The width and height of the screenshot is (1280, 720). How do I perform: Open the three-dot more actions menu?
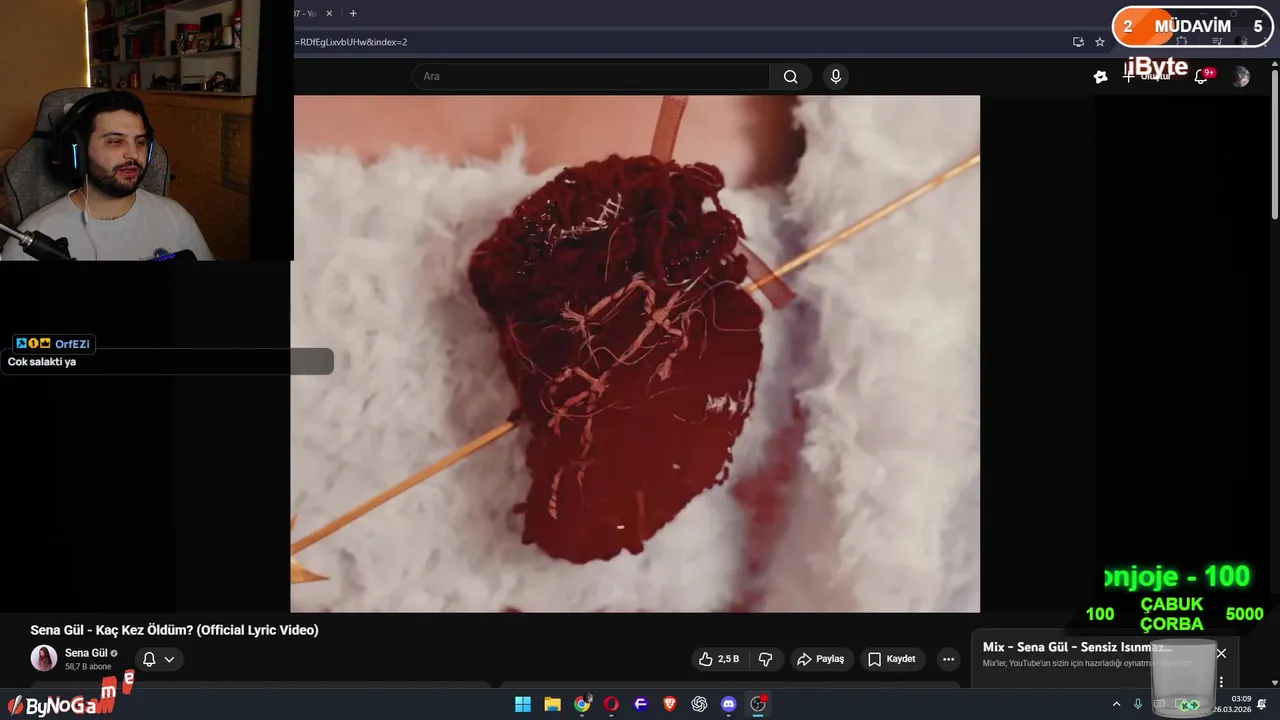(948, 659)
